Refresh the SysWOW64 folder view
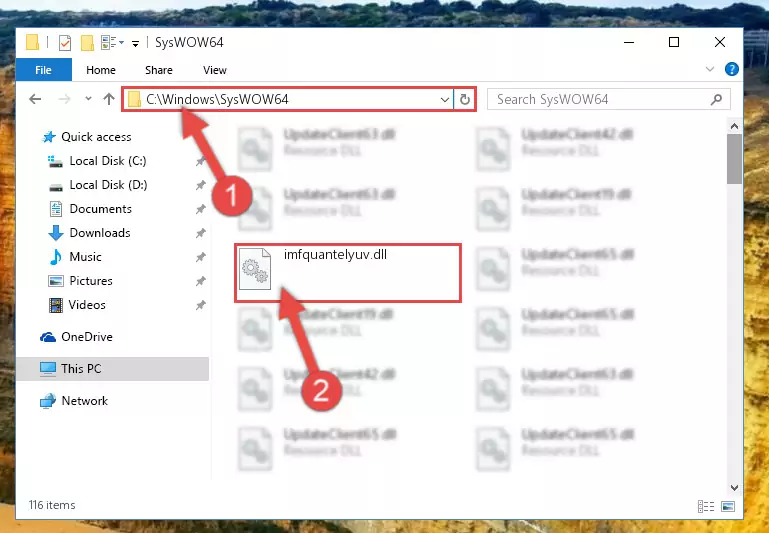The height and width of the screenshot is (533, 769). point(464,100)
